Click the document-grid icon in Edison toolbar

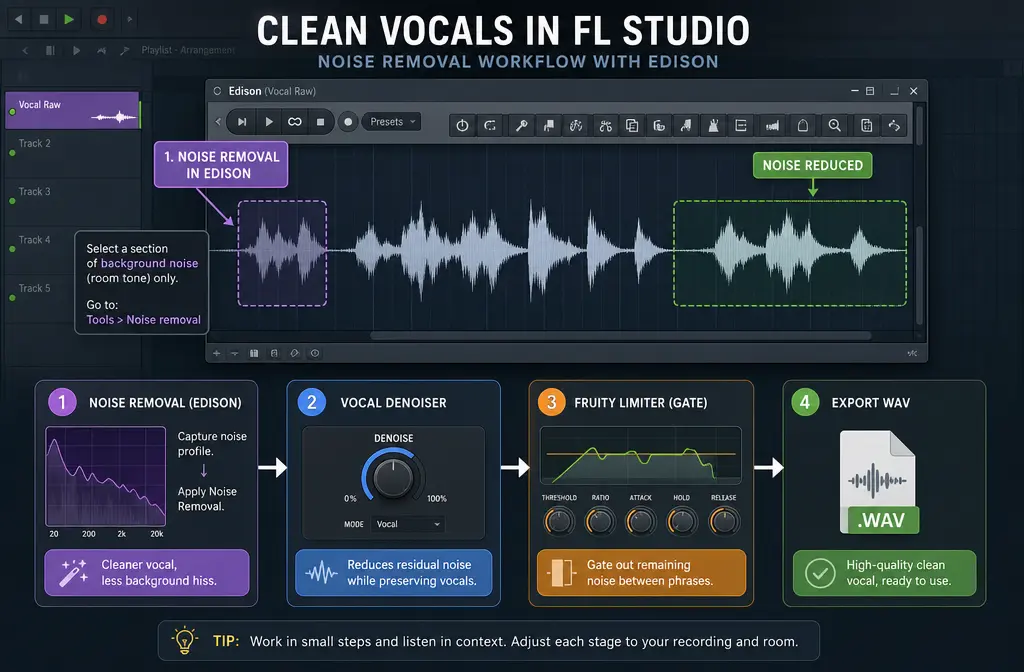[866, 125]
